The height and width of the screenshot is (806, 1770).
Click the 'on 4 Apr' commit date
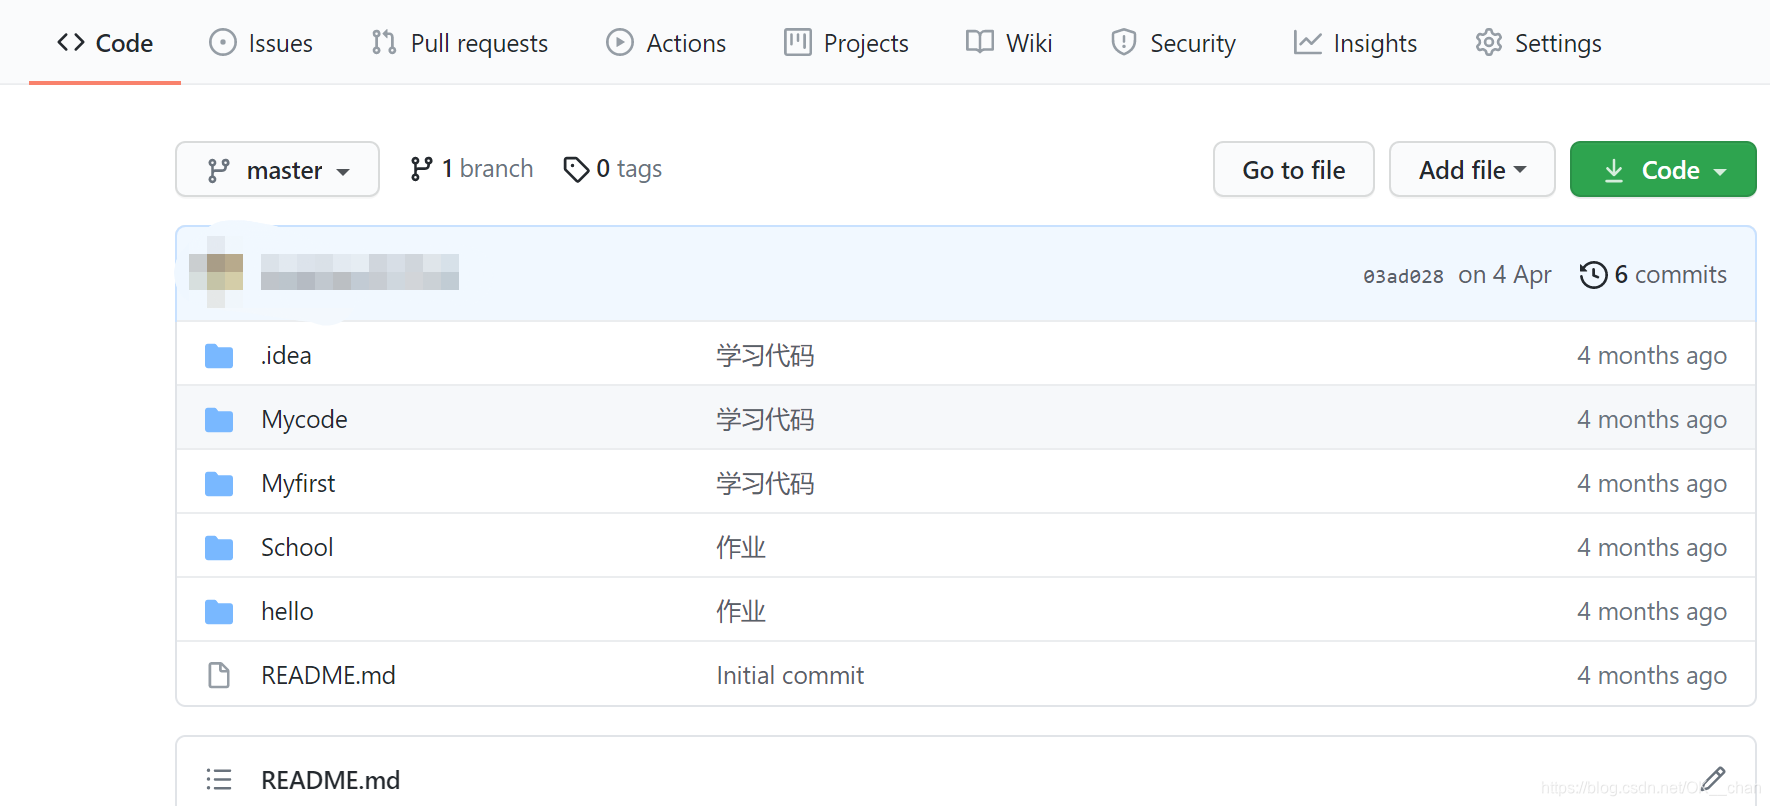[1504, 275]
